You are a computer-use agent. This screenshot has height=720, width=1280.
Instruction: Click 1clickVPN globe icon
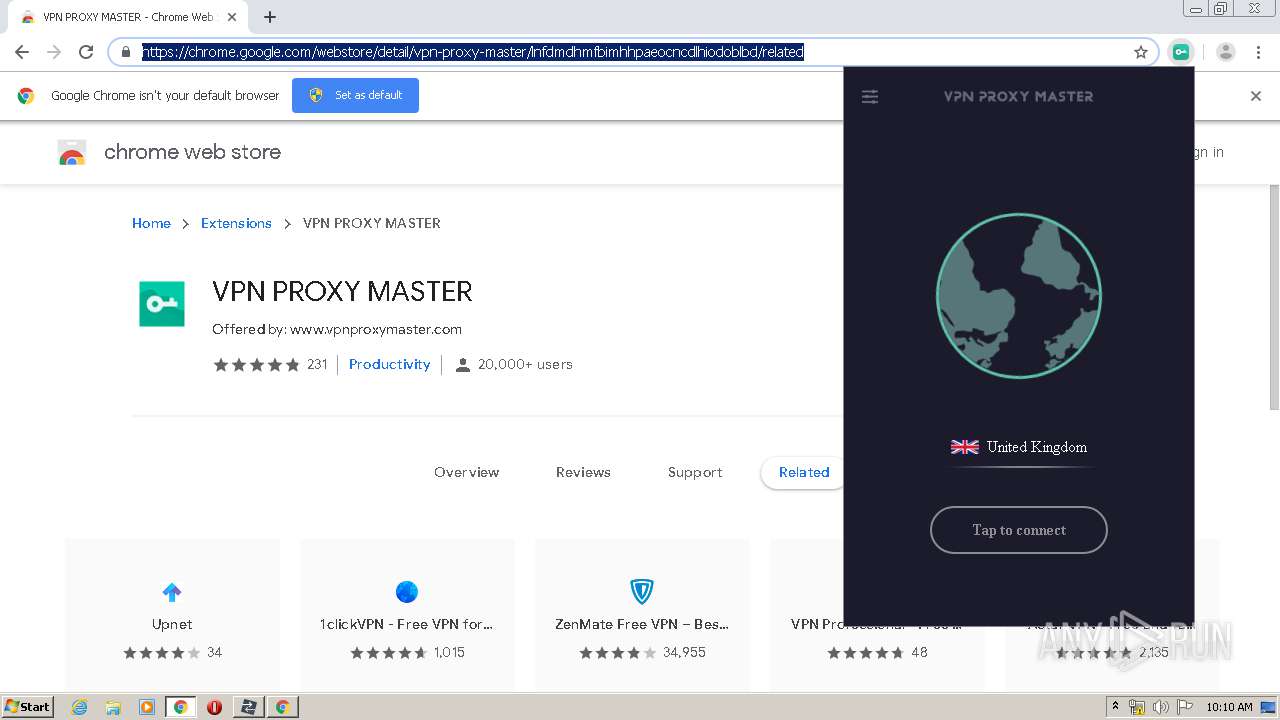coord(407,592)
